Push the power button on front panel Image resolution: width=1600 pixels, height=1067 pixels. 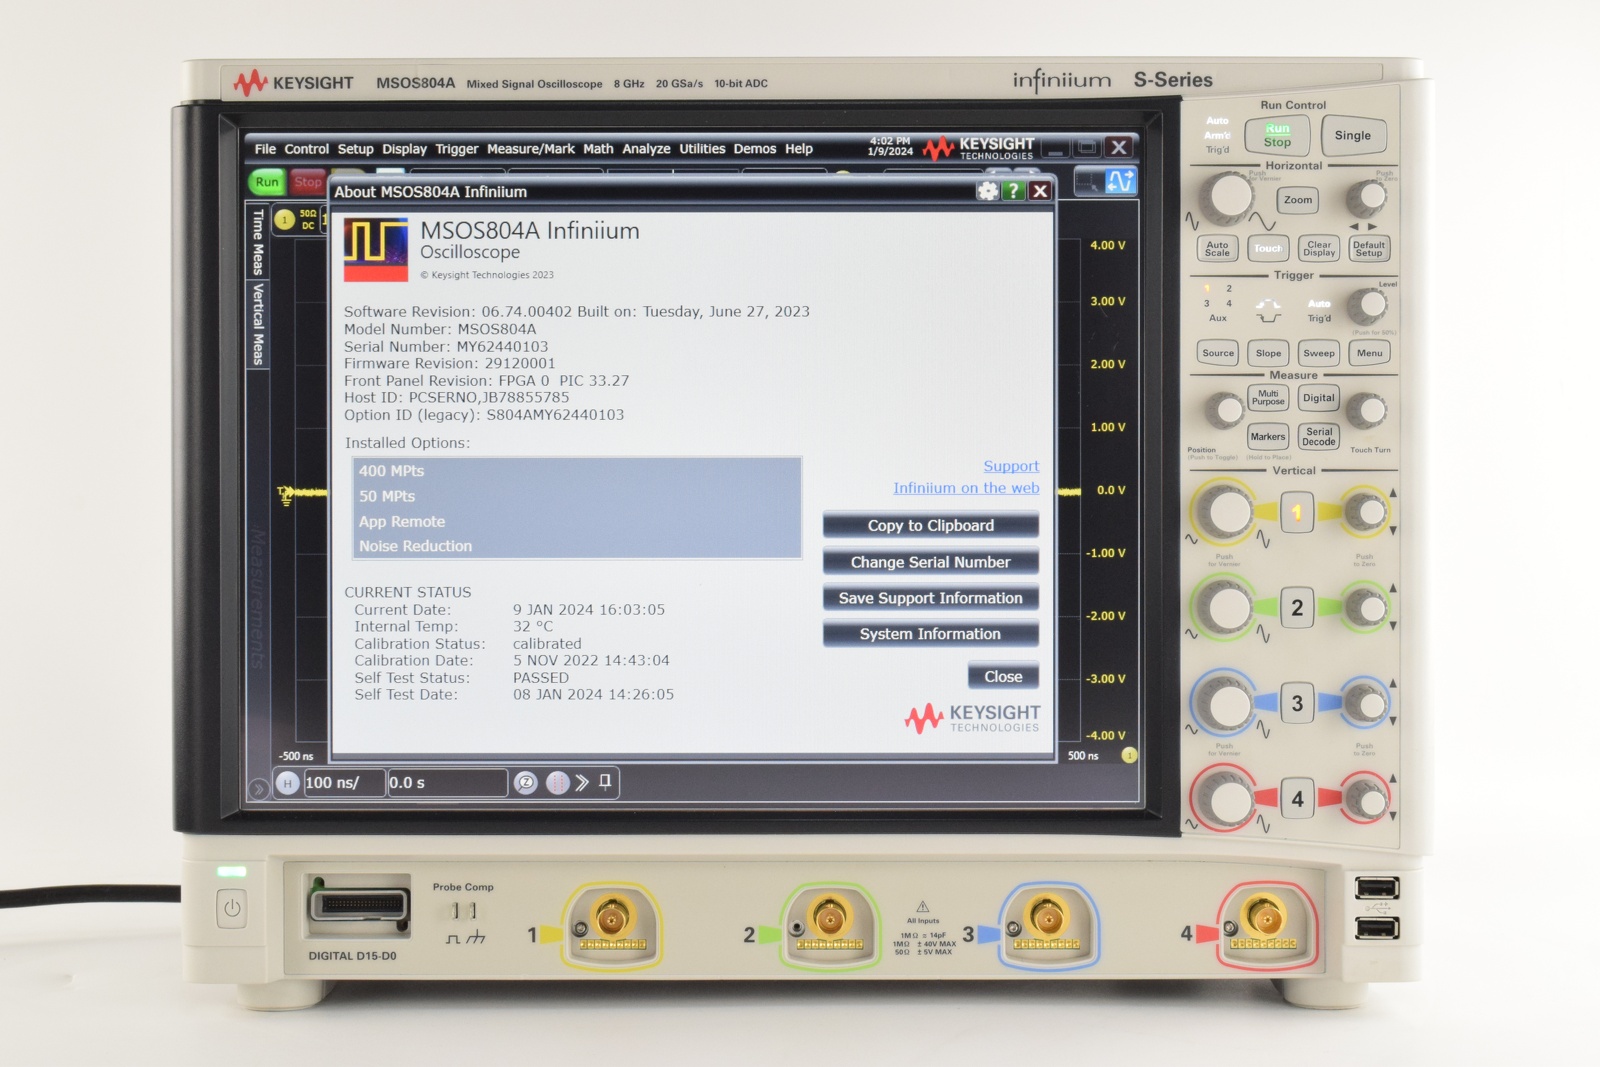[x=232, y=909]
